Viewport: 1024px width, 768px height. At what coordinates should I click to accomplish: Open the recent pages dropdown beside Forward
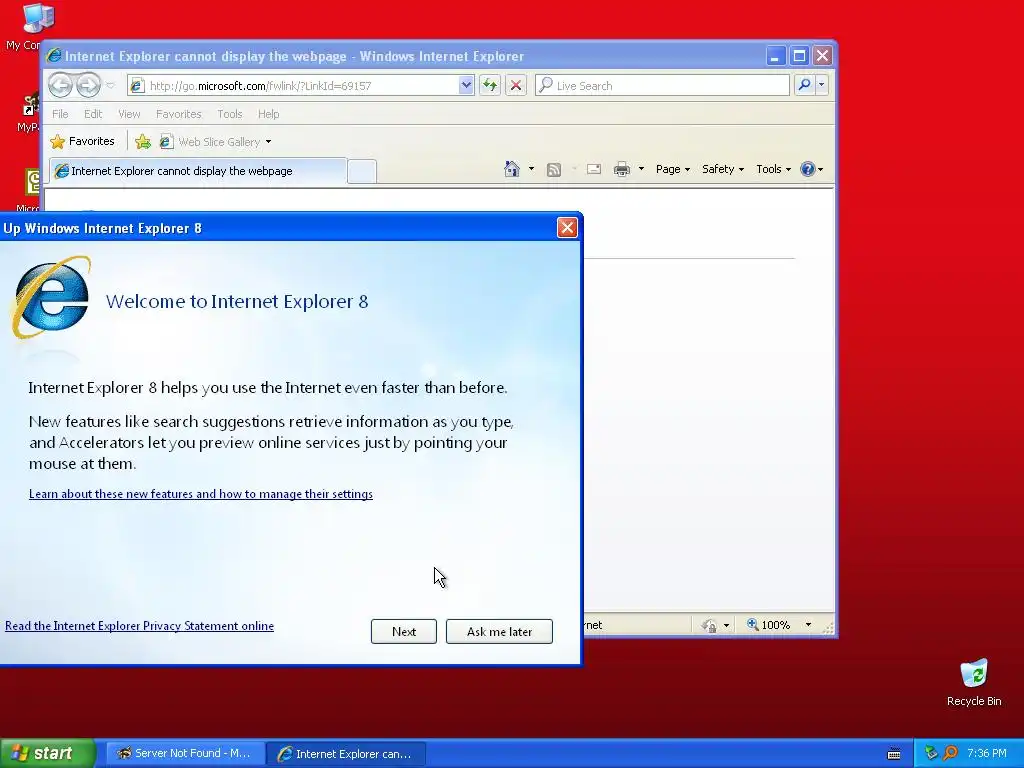pyautogui.click(x=110, y=86)
